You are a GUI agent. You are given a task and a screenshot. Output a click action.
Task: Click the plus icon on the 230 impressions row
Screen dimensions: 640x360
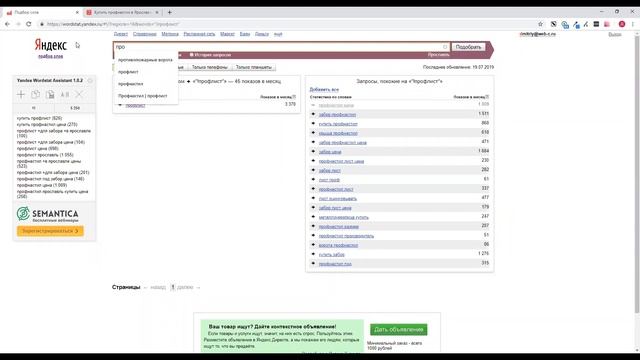(x=313, y=161)
